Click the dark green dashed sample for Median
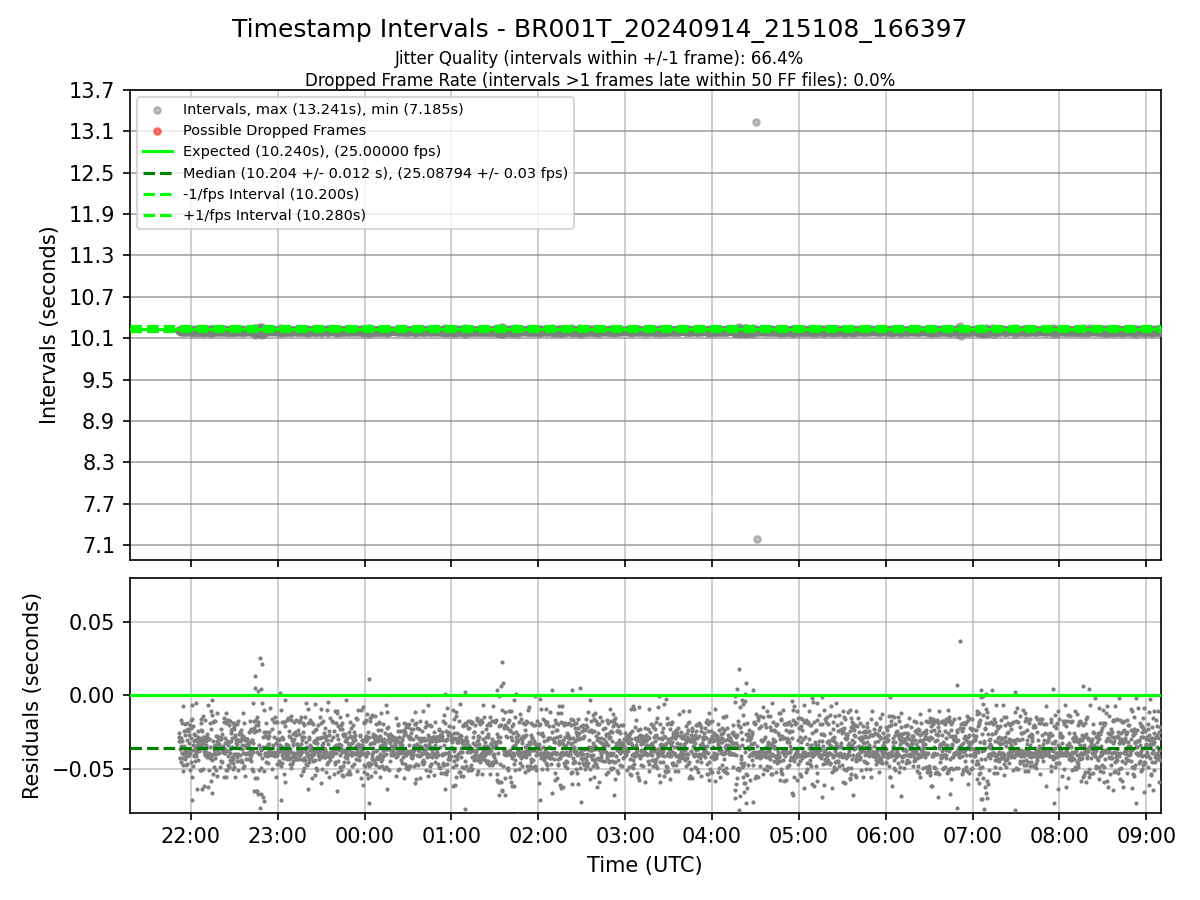Image resolution: width=1200 pixels, height=900 pixels. (x=157, y=173)
